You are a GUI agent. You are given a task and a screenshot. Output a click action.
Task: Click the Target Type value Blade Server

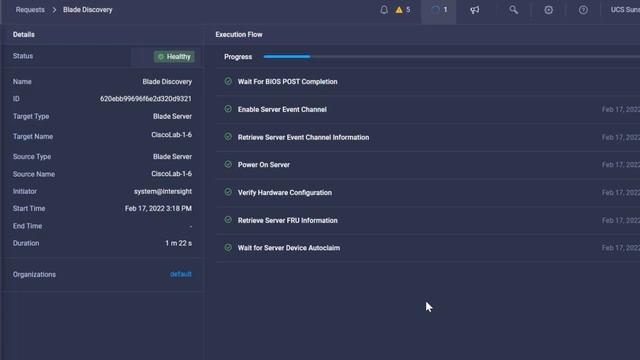[x=172, y=116]
